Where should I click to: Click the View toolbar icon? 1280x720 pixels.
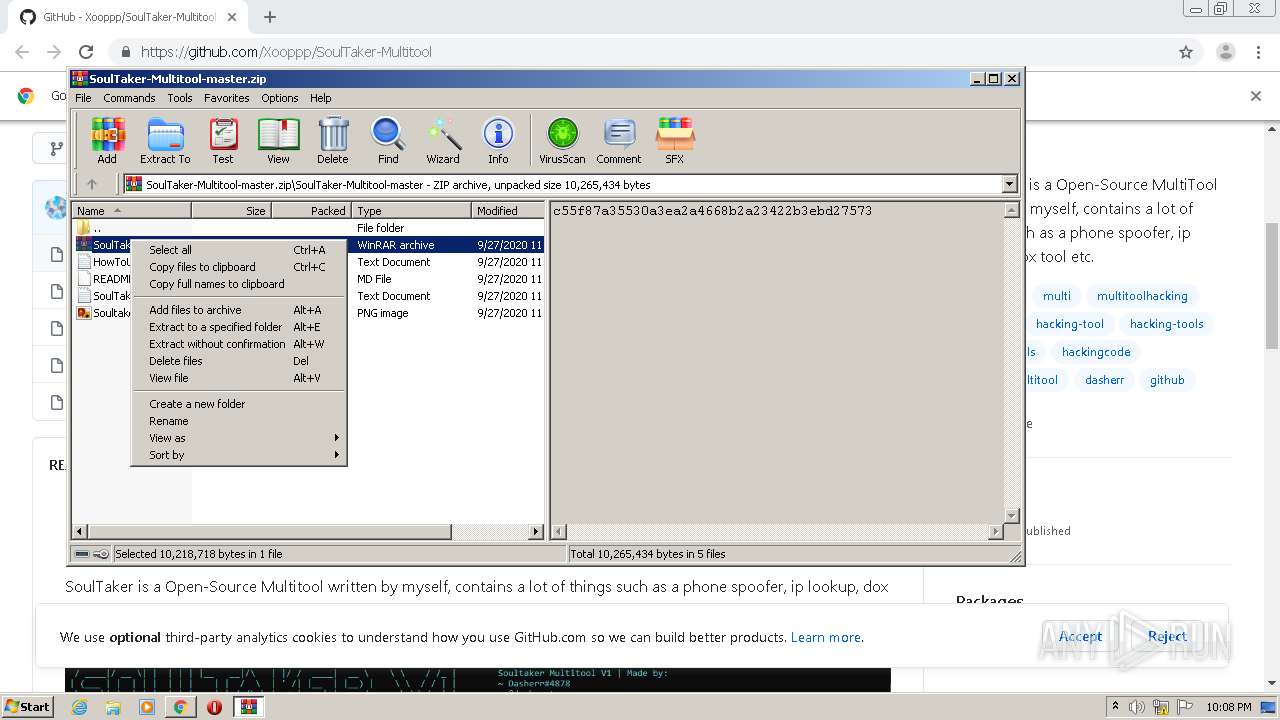coord(278,140)
